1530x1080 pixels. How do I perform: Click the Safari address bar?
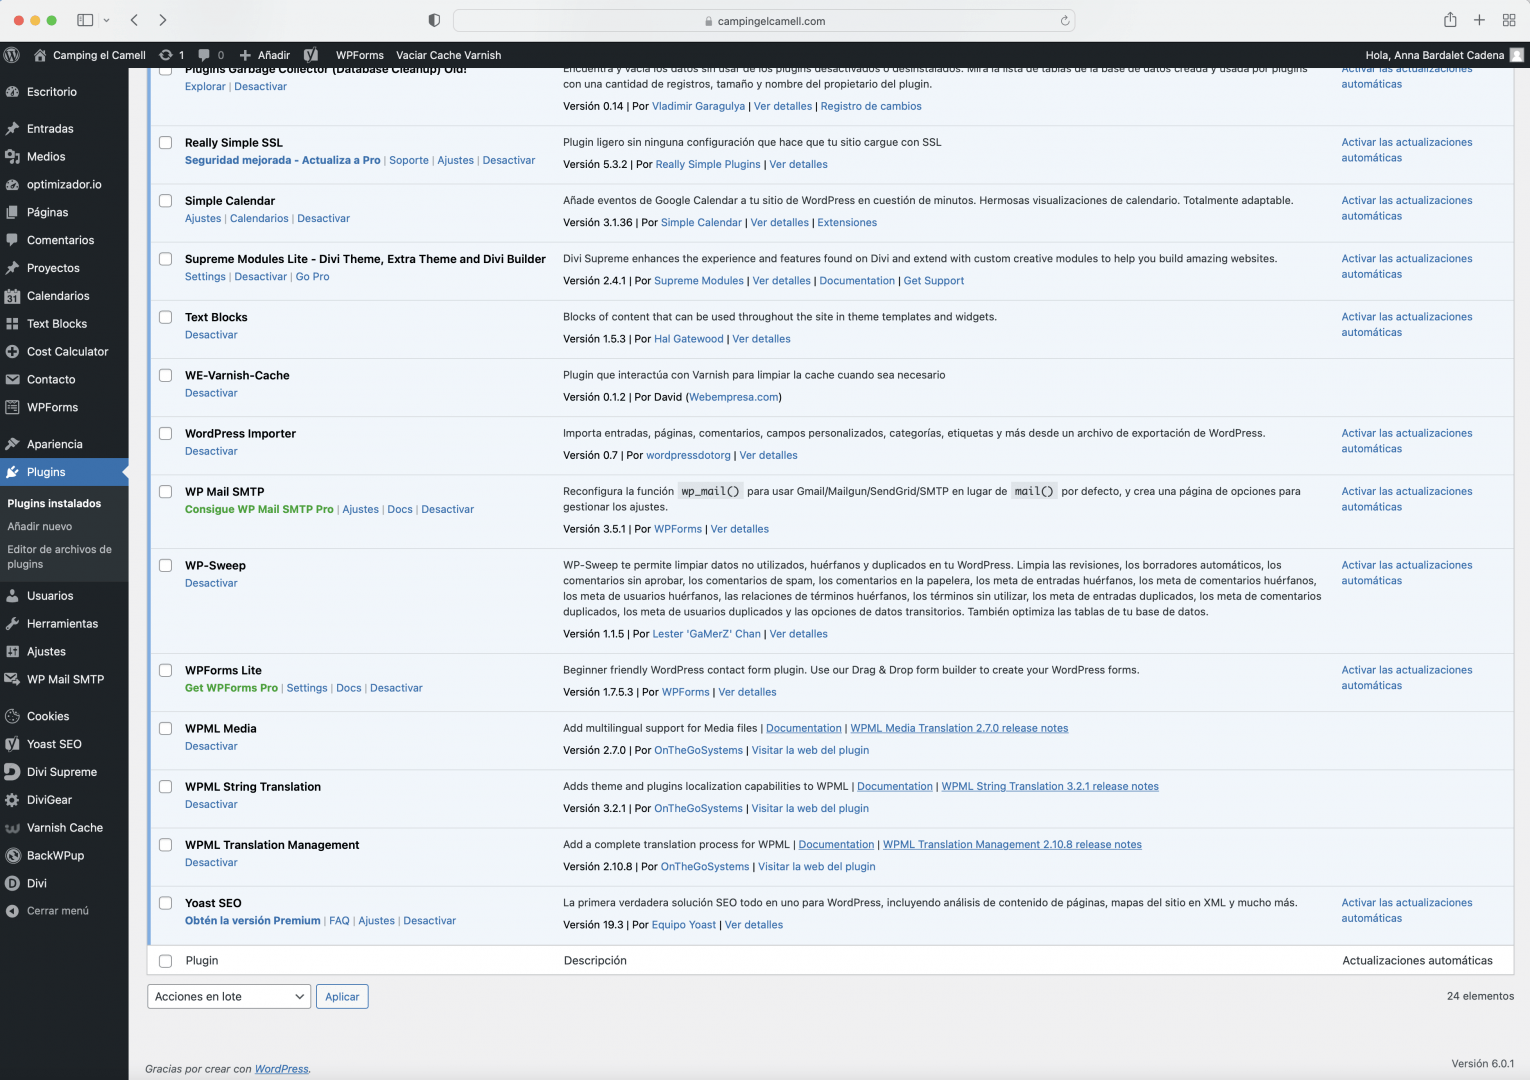pos(765,20)
